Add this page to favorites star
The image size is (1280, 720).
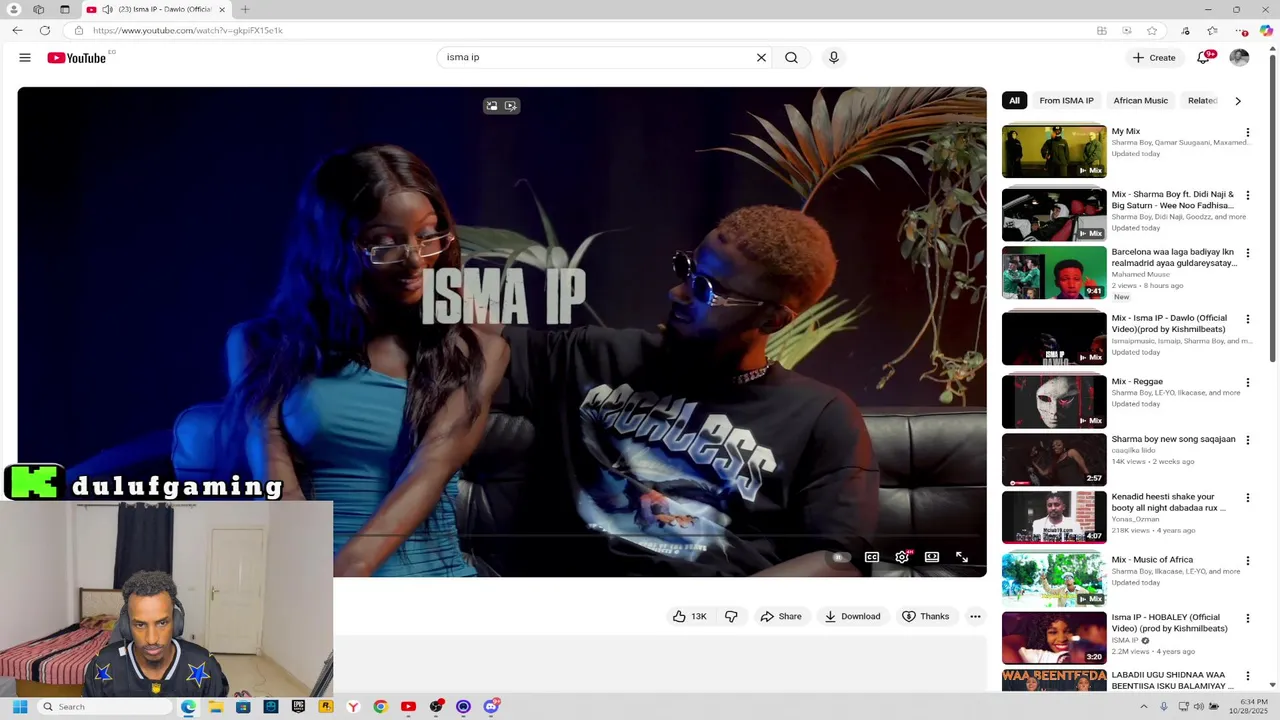click(x=1152, y=31)
